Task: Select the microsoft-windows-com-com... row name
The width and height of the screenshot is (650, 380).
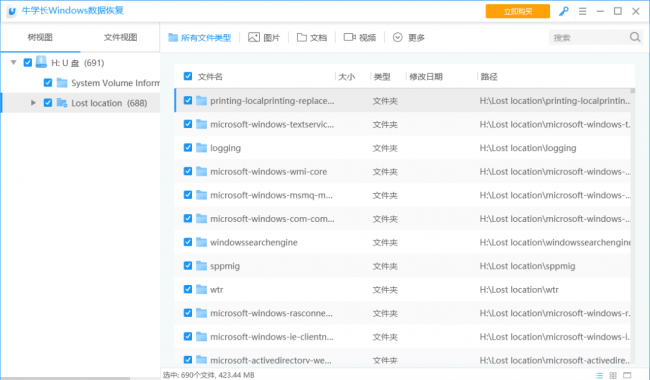Action: point(272,219)
